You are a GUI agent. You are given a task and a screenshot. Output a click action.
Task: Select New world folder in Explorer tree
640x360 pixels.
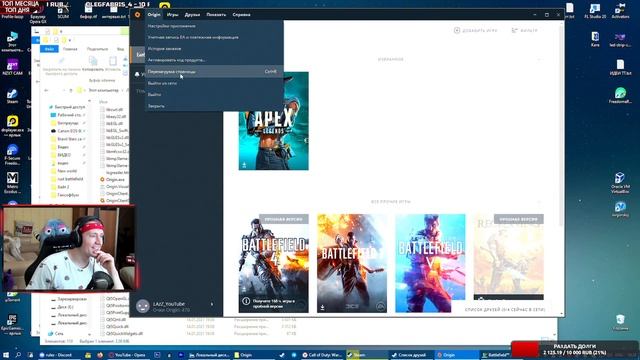[64, 171]
